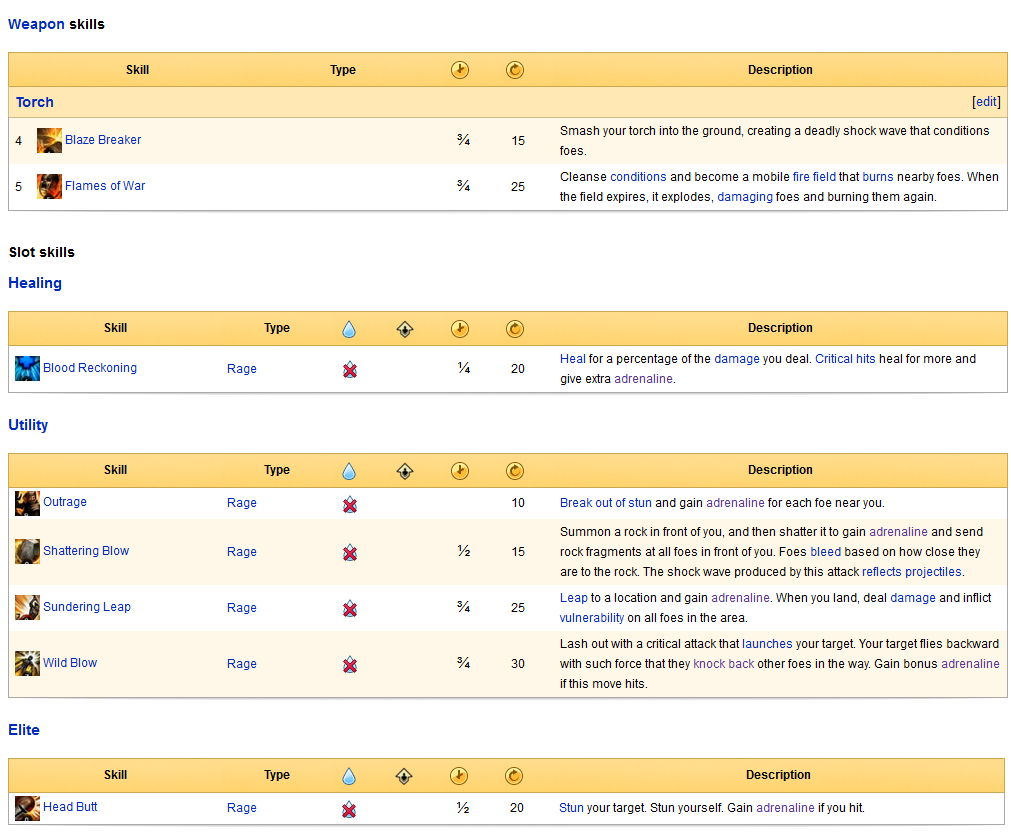Follow the Weapon link in section title

[36, 24]
